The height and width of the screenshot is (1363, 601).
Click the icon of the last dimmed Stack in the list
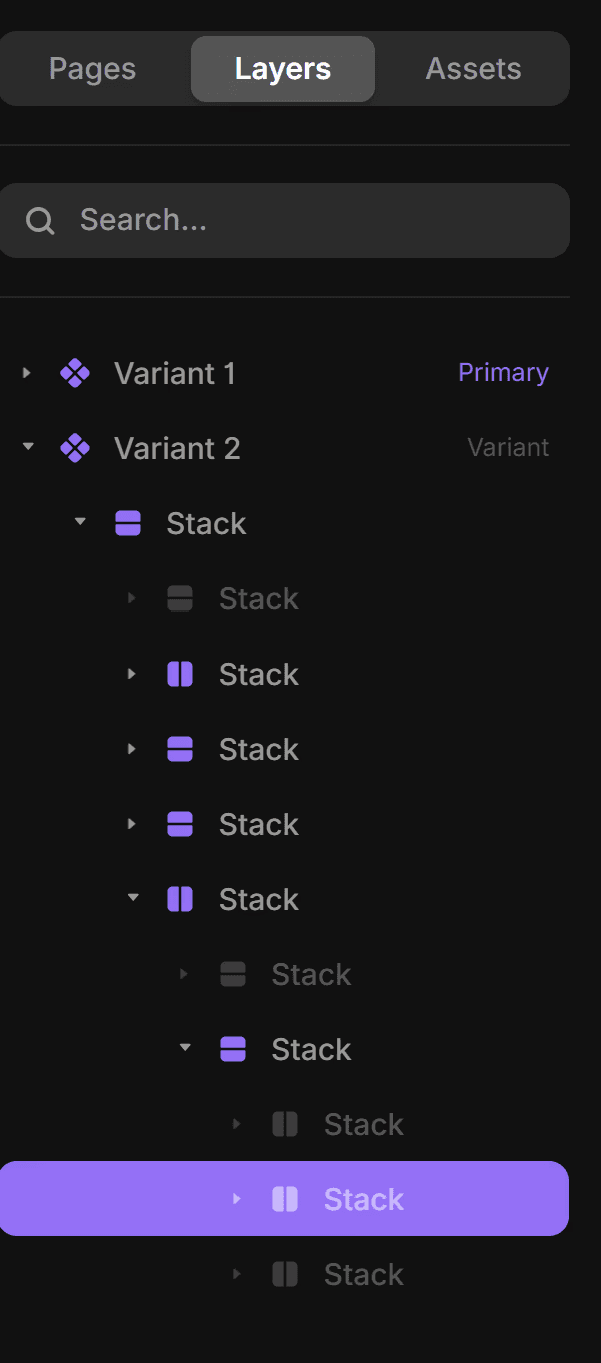pos(285,1274)
